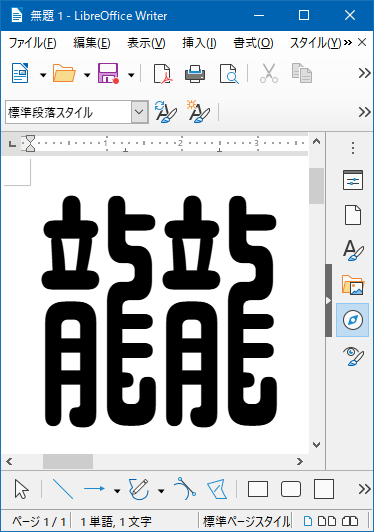Open the 標準段落スタイル paragraph style dropdown
The image size is (374, 532).
(x=139, y=112)
